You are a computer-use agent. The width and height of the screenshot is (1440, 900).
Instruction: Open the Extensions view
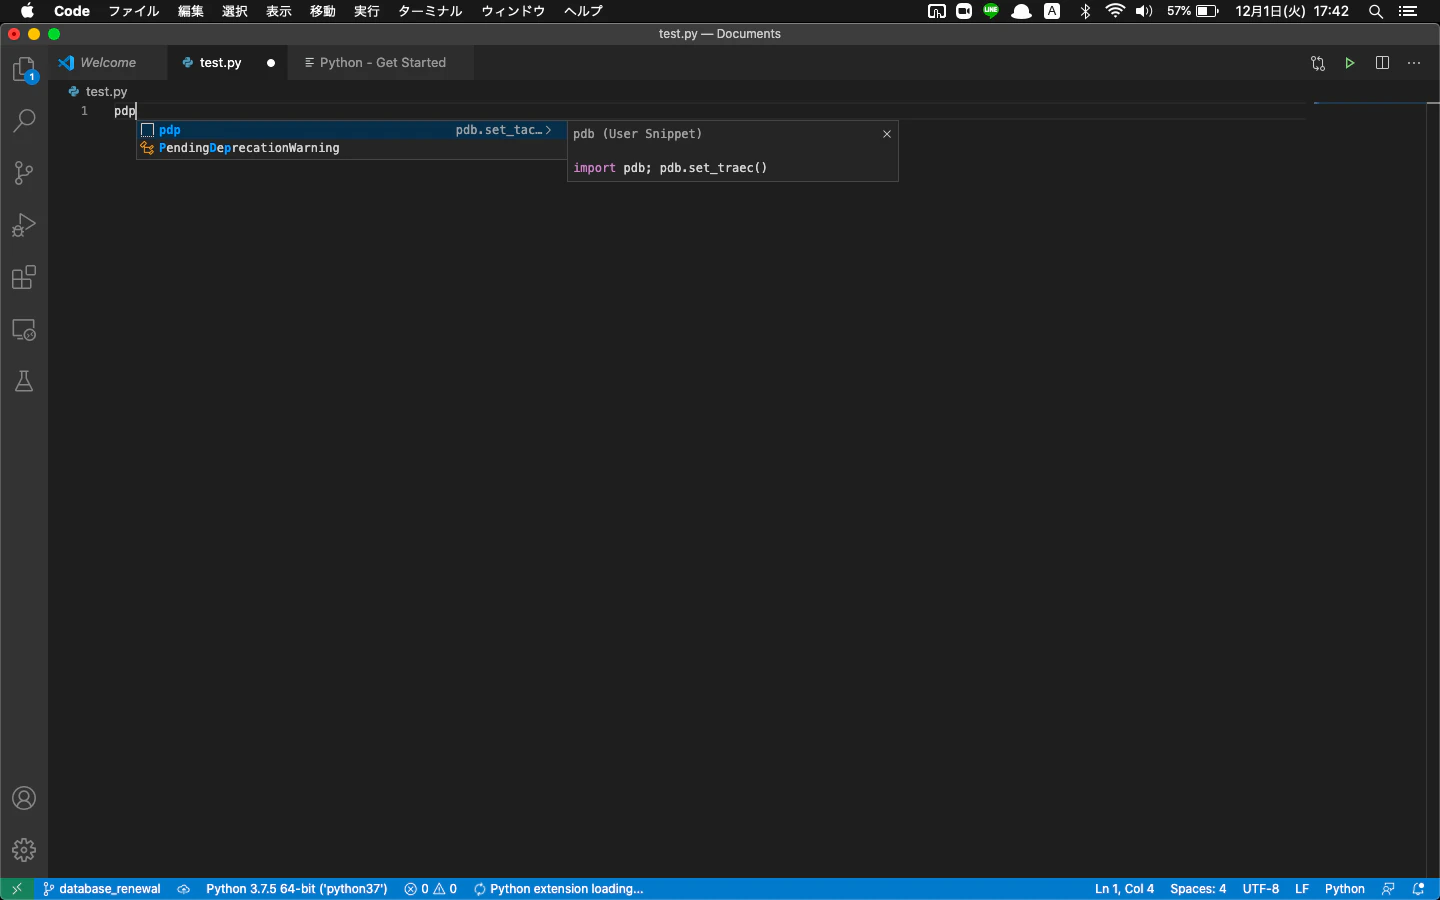coord(24,277)
